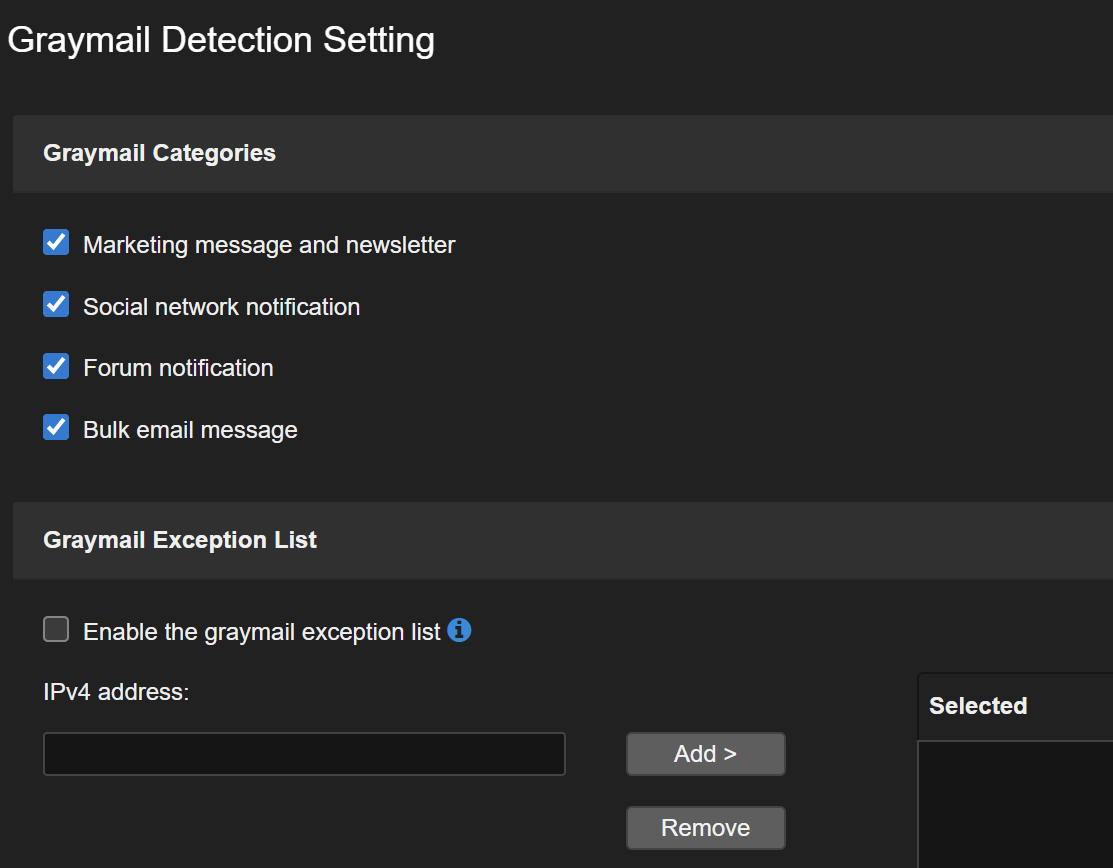Untick the Forum notification checkbox
This screenshot has height=868, width=1113.
coord(56,367)
